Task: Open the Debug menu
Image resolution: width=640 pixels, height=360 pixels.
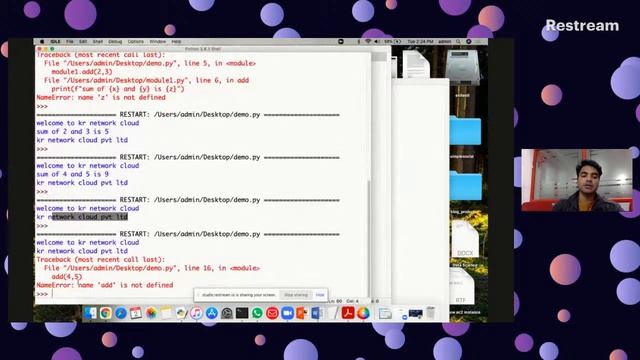Action: [x=115, y=42]
